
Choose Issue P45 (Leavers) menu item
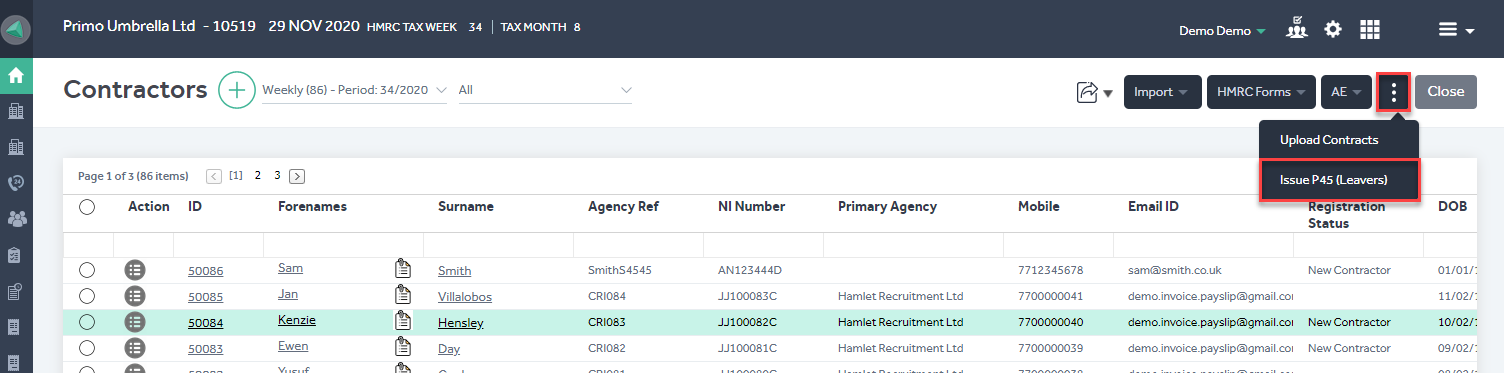point(1339,180)
